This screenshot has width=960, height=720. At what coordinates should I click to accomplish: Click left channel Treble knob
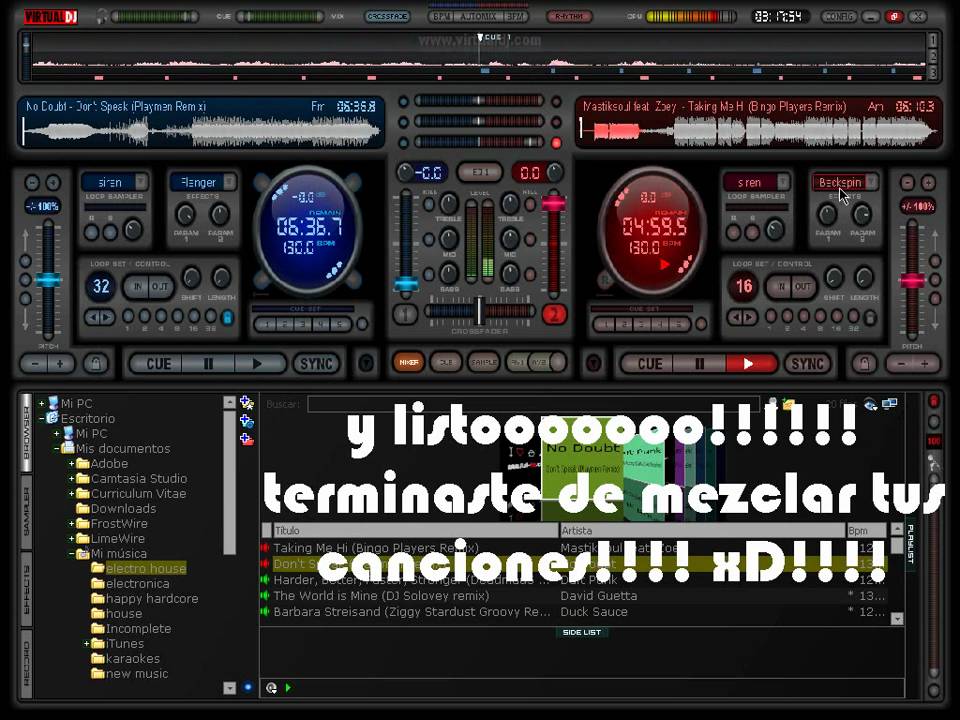pos(449,204)
